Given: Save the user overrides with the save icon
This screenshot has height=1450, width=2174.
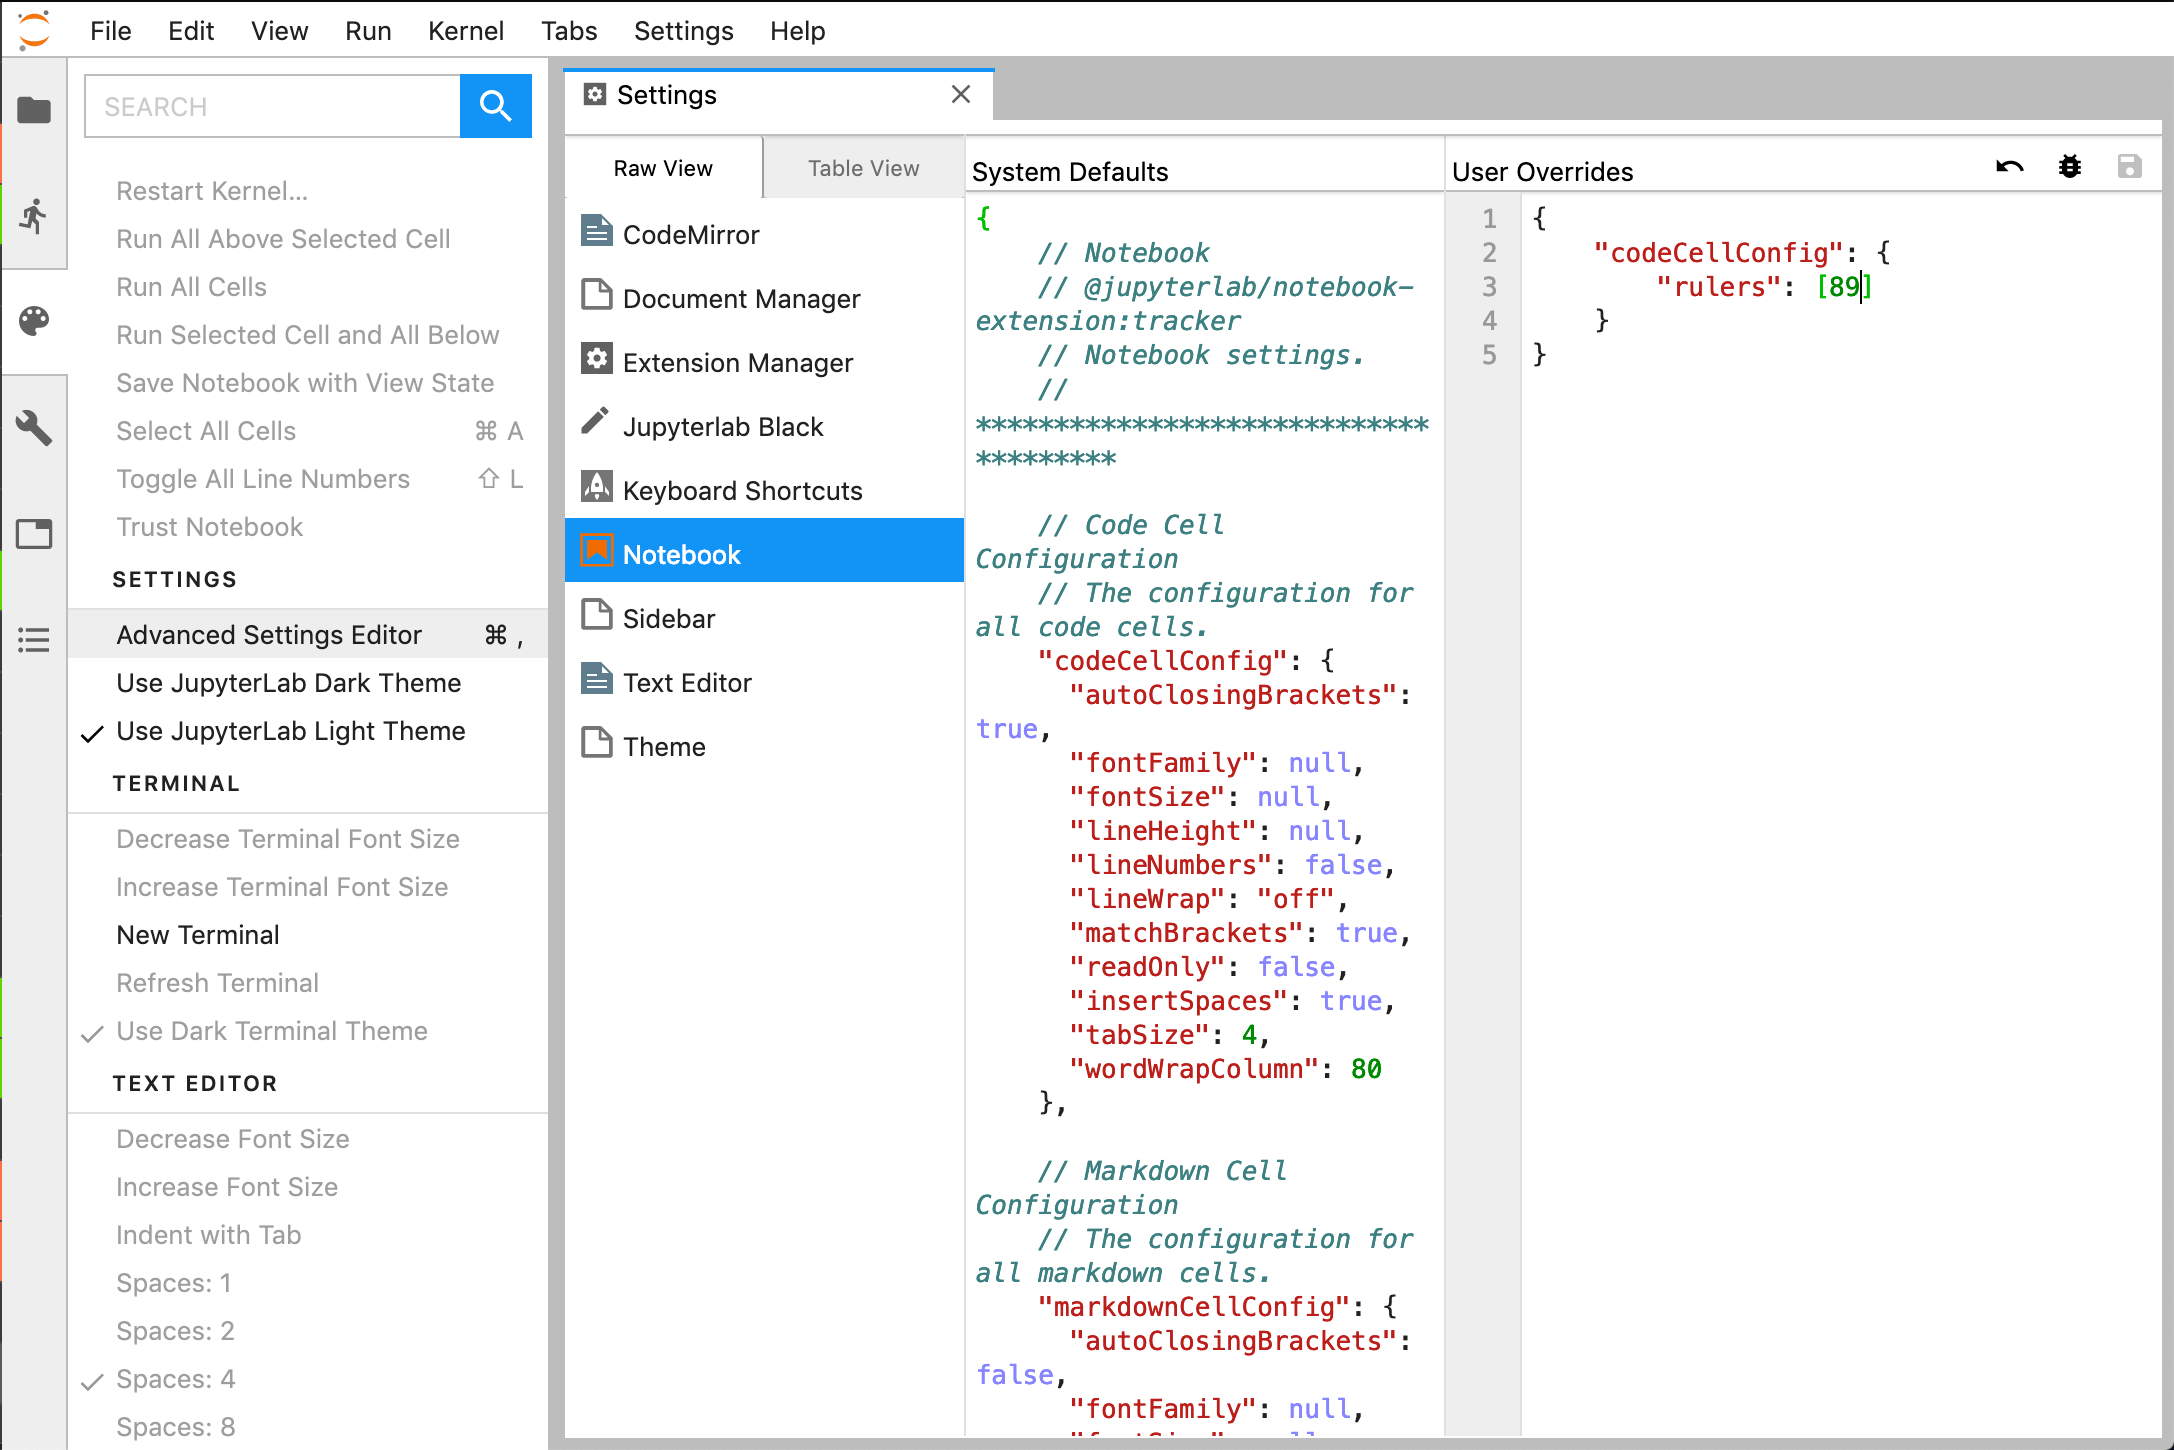Looking at the screenshot, I should coord(2131,167).
